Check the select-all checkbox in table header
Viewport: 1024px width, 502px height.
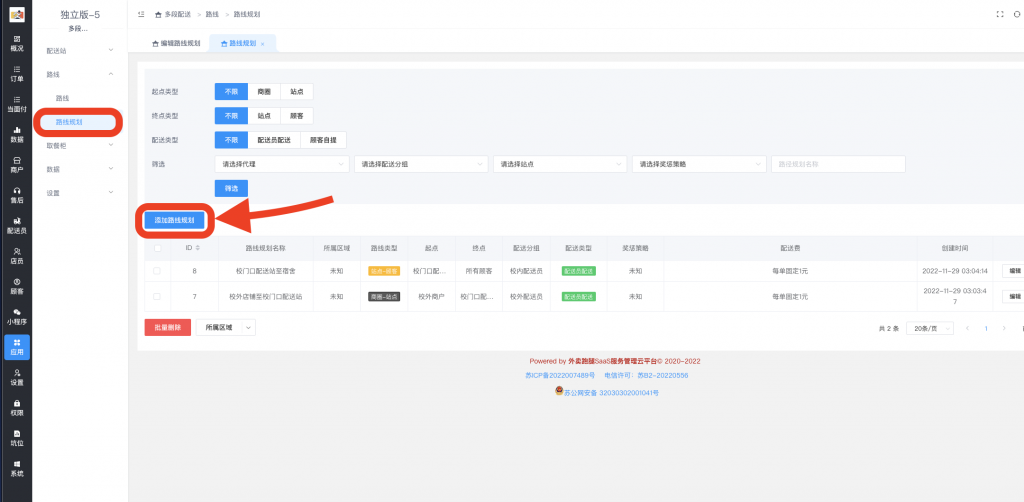(157, 248)
